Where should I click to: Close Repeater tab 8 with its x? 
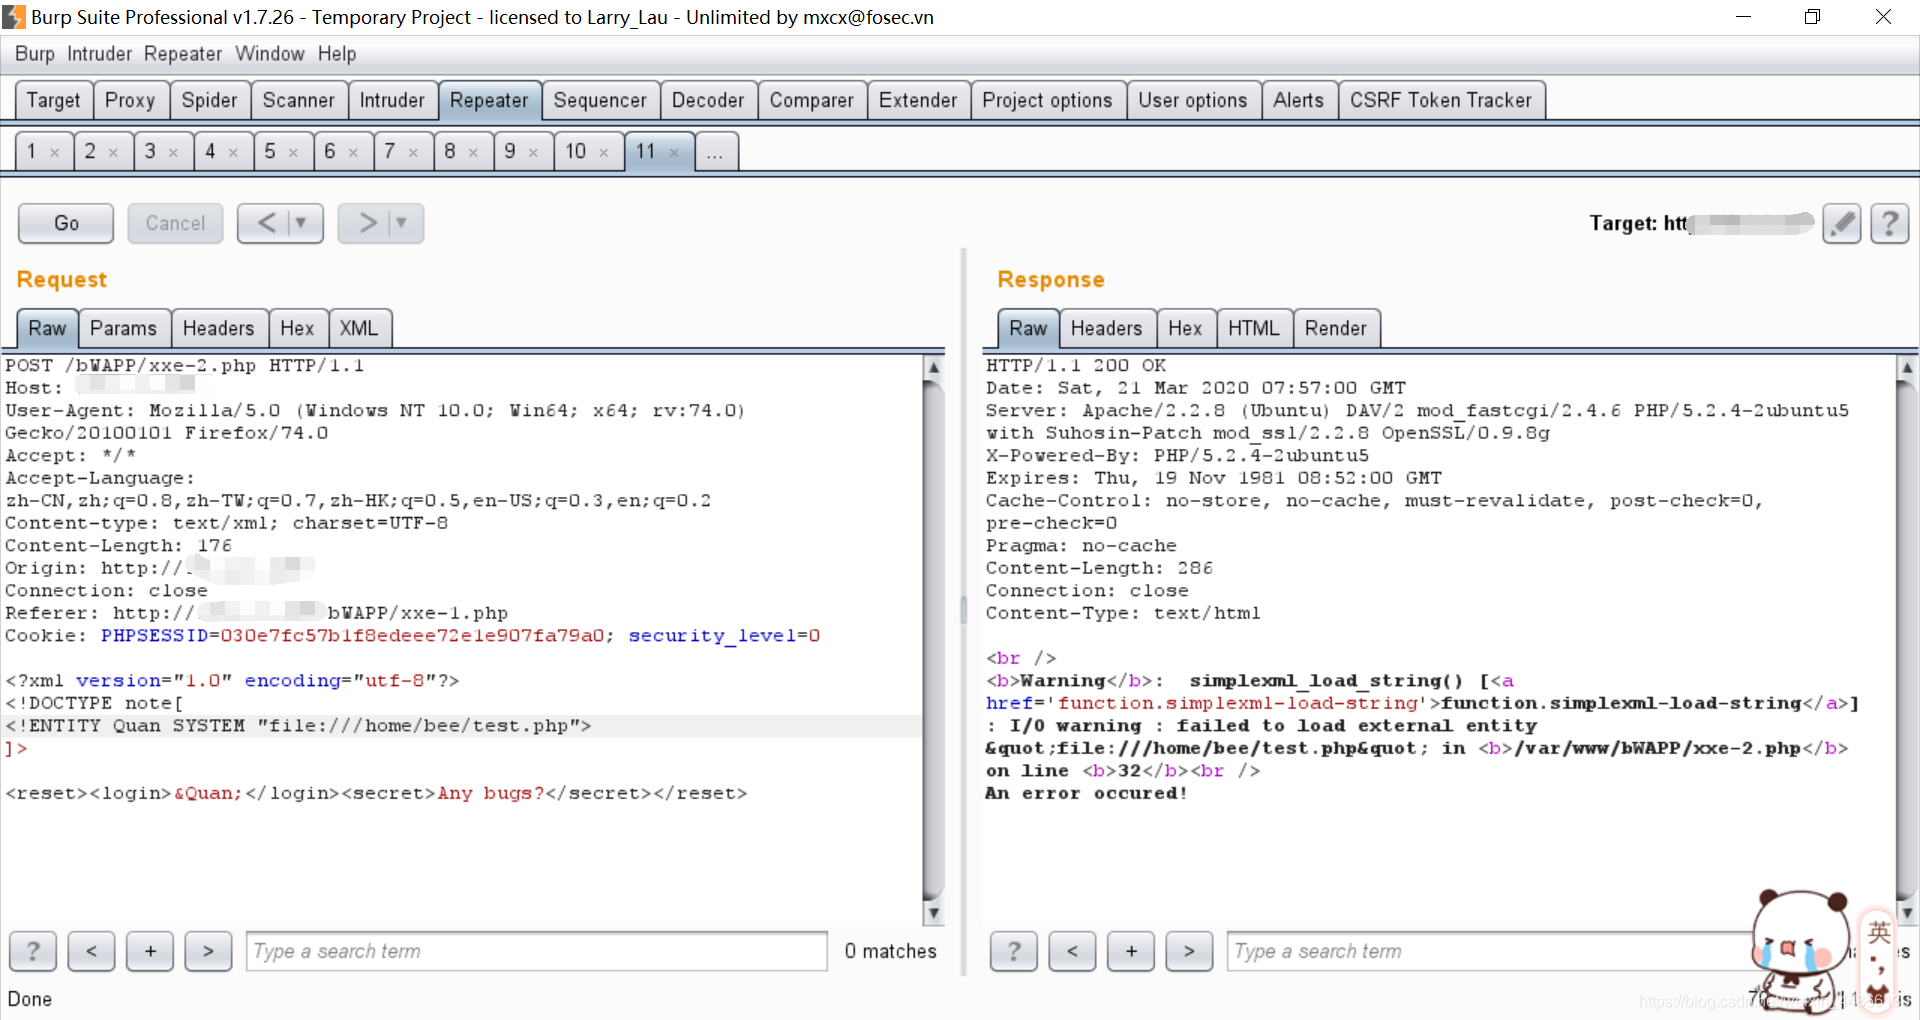(473, 153)
